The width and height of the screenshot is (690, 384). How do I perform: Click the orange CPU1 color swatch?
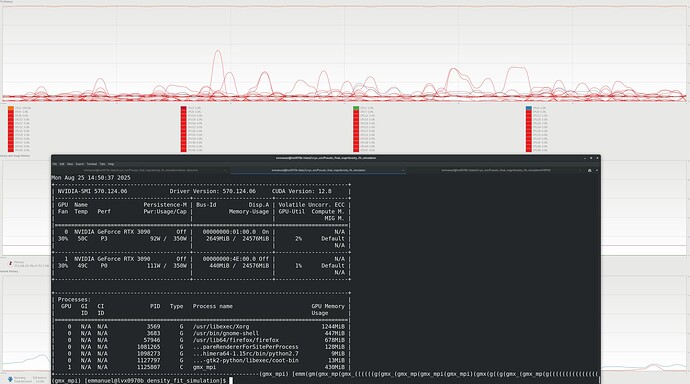coord(11,108)
